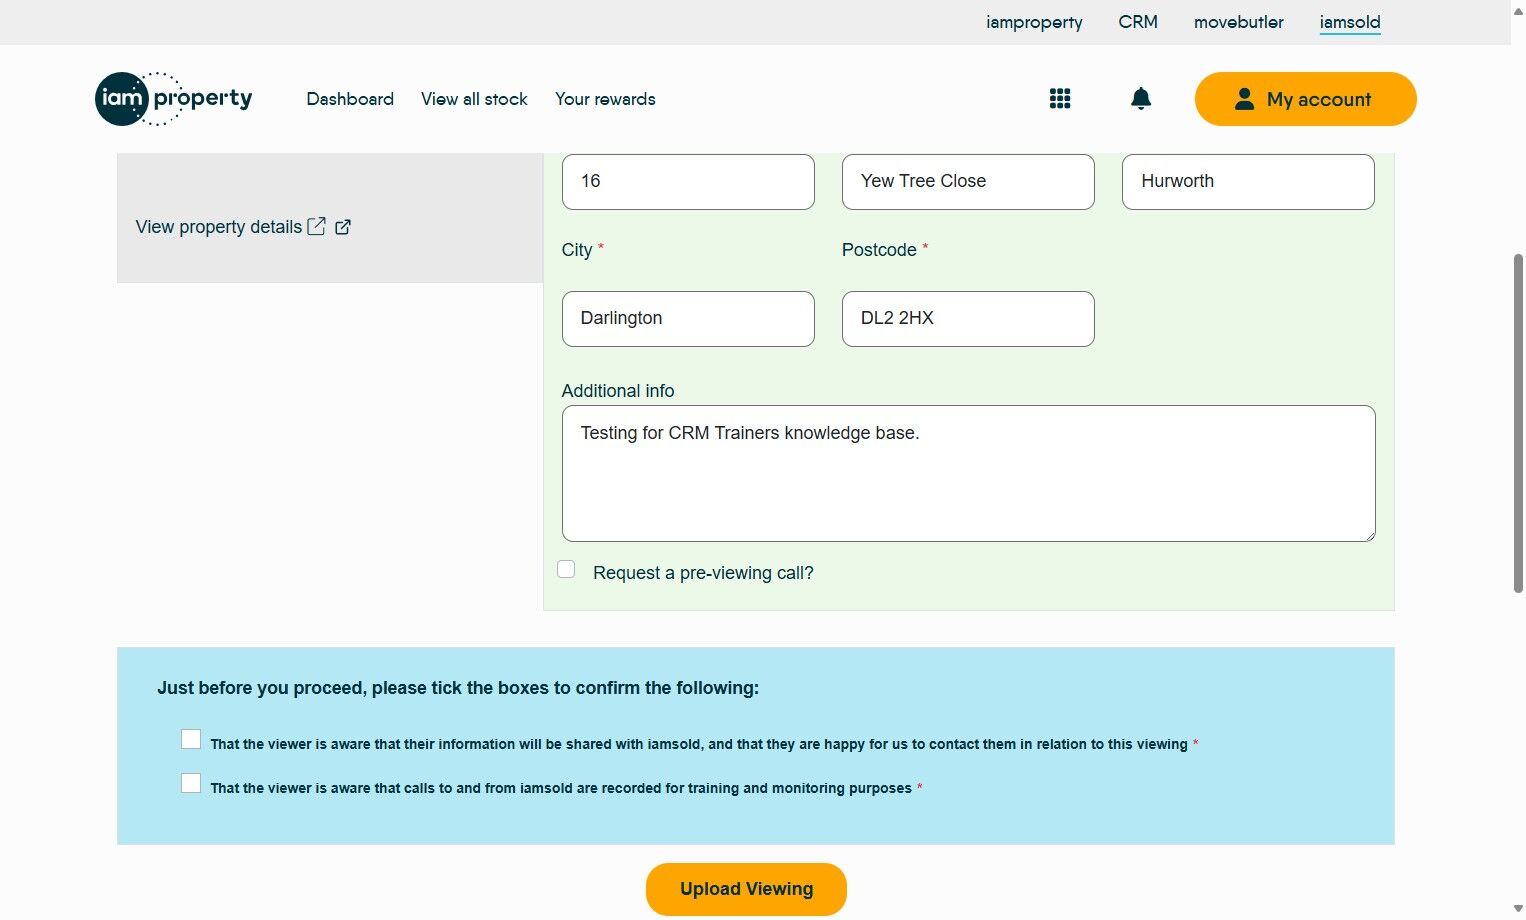Click the first external link icon beside View property details
1526x920 pixels.
coord(316,226)
